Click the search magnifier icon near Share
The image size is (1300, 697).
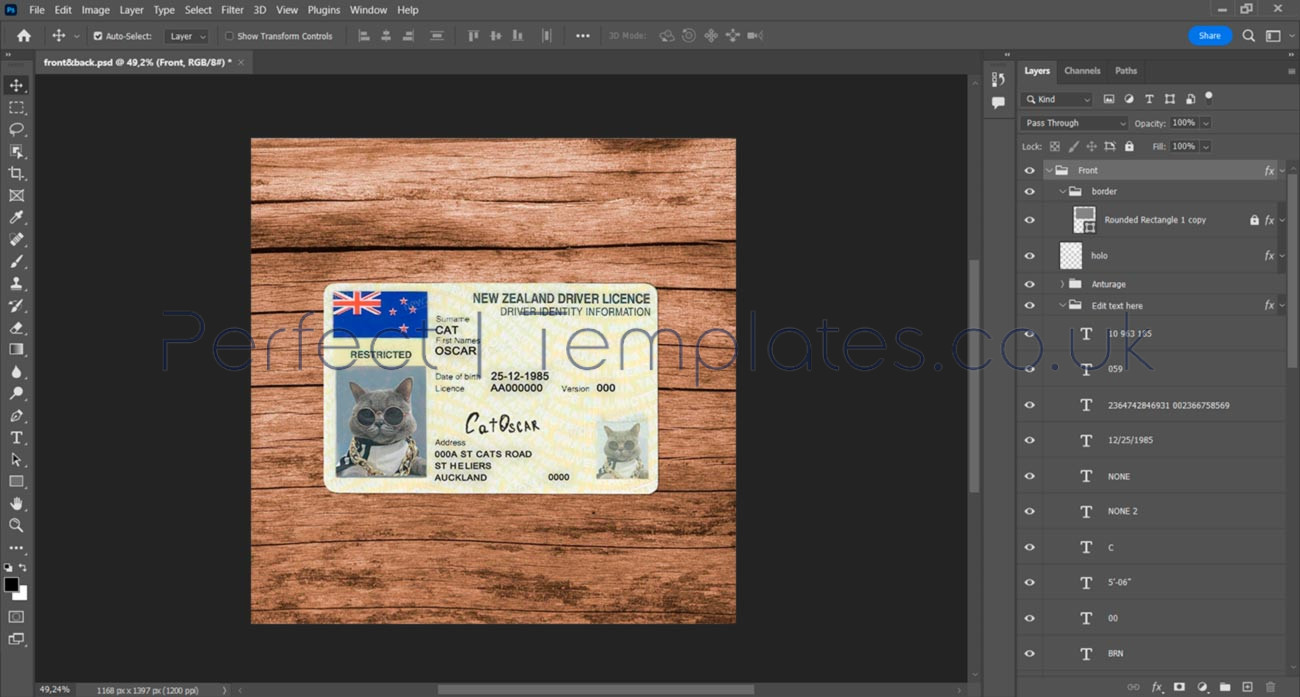click(1248, 36)
